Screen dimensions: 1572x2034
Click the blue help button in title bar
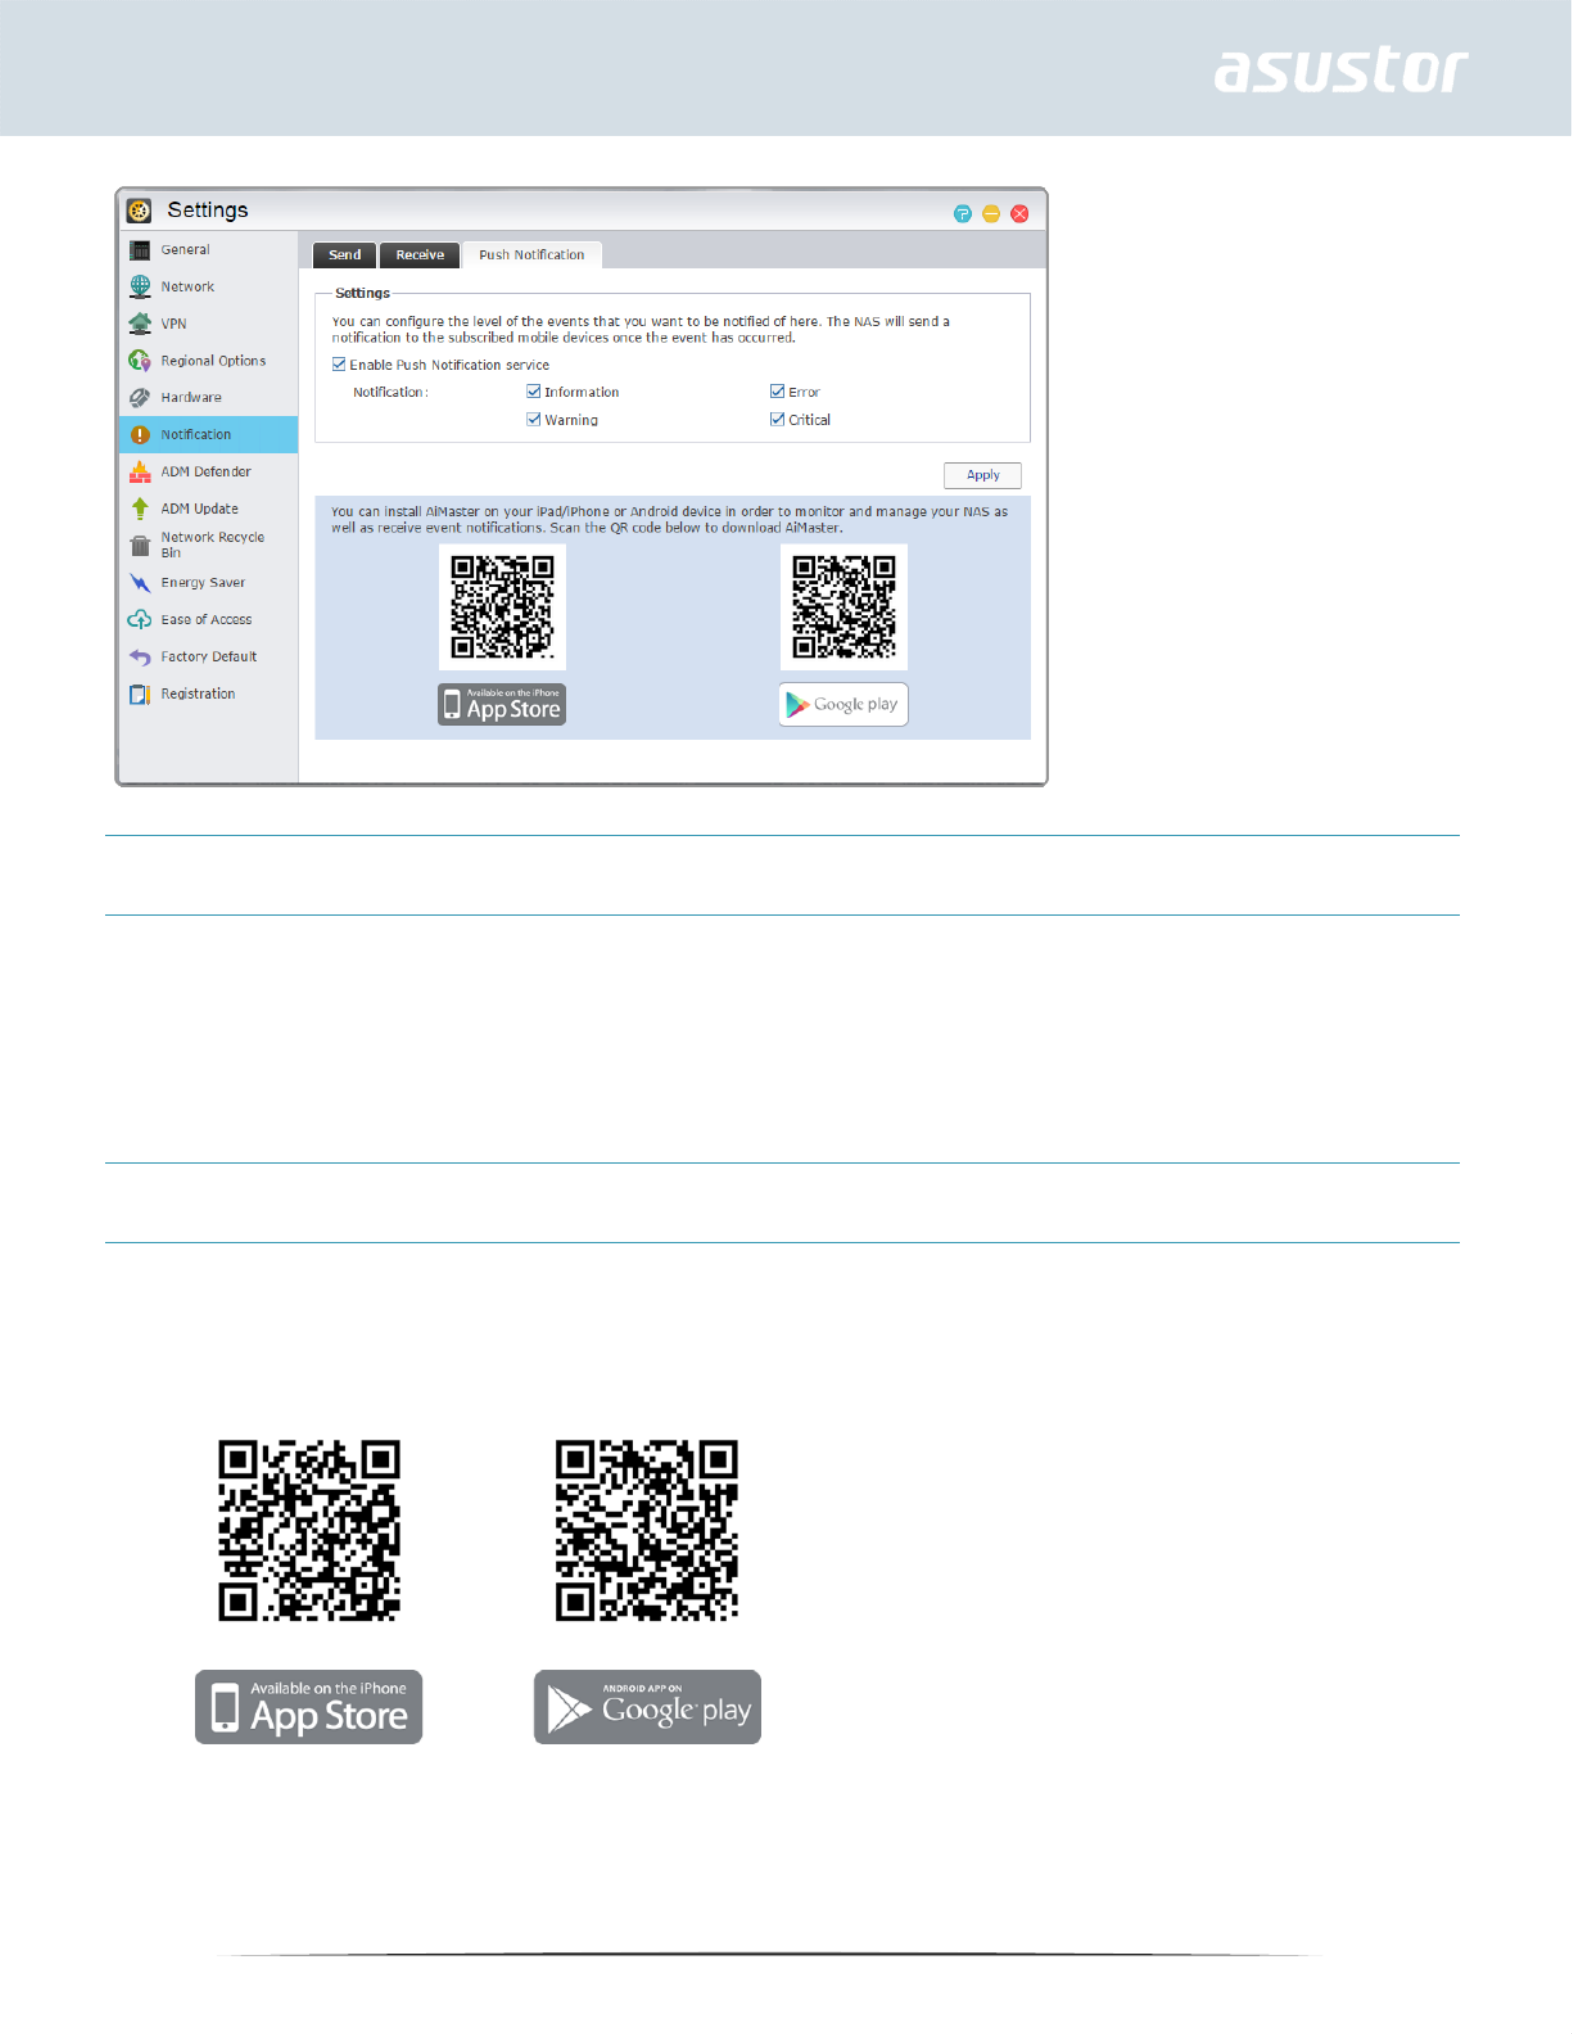pyautogui.click(x=962, y=214)
